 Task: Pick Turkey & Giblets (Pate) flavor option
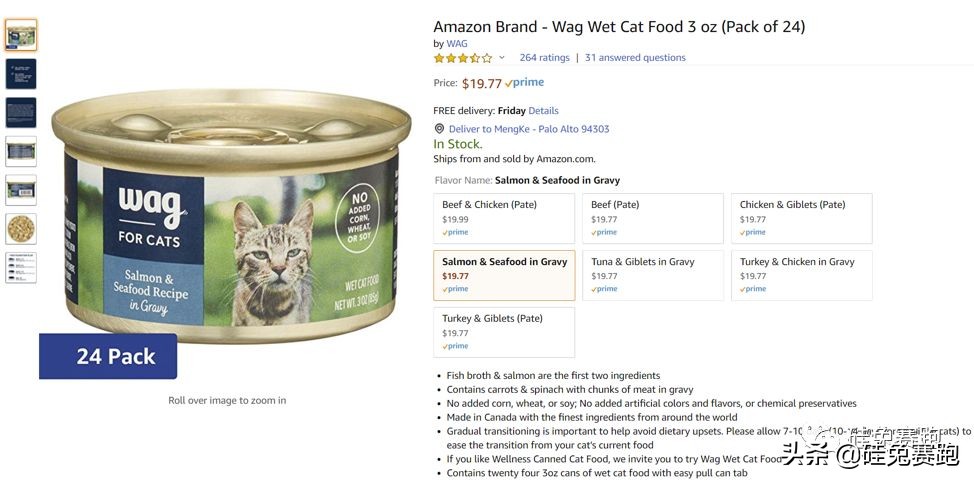point(504,332)
